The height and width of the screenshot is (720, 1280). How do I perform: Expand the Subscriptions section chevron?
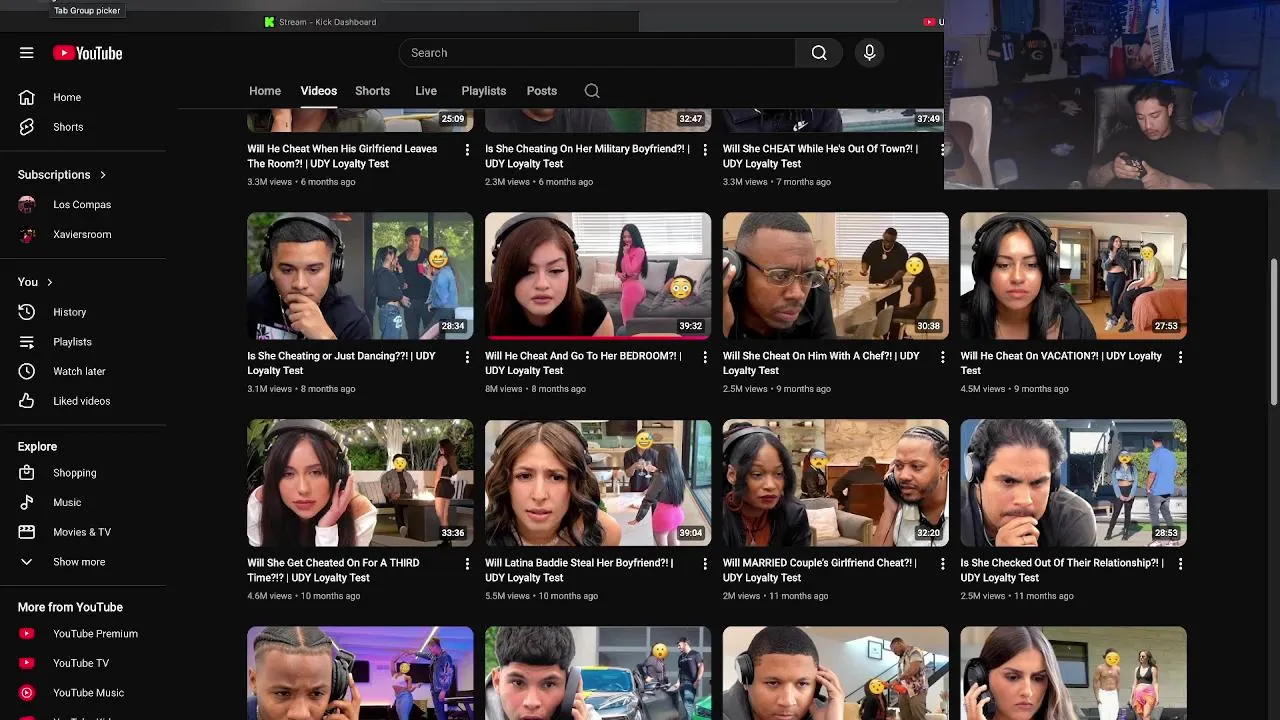(x=102, y=175)
